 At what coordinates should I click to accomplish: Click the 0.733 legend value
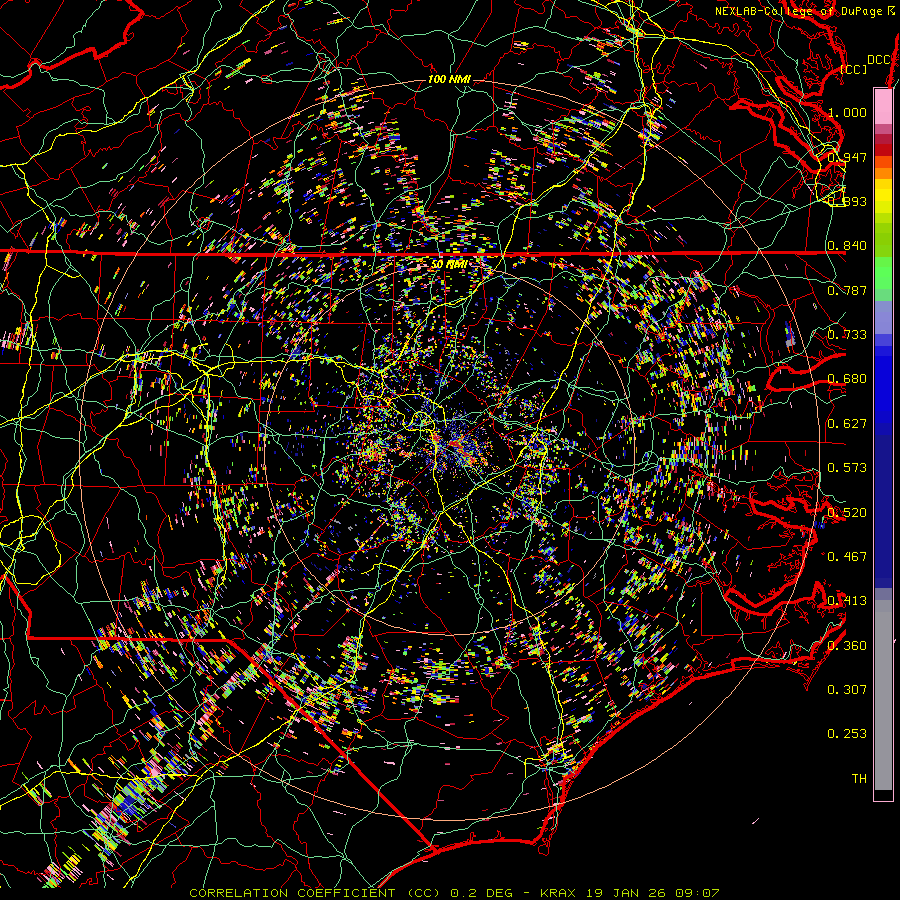(847, 335)
